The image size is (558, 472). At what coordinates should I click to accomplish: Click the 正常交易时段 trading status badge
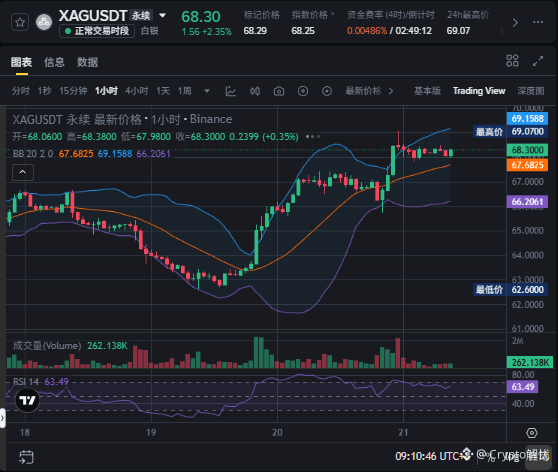[x=97, y=31]
